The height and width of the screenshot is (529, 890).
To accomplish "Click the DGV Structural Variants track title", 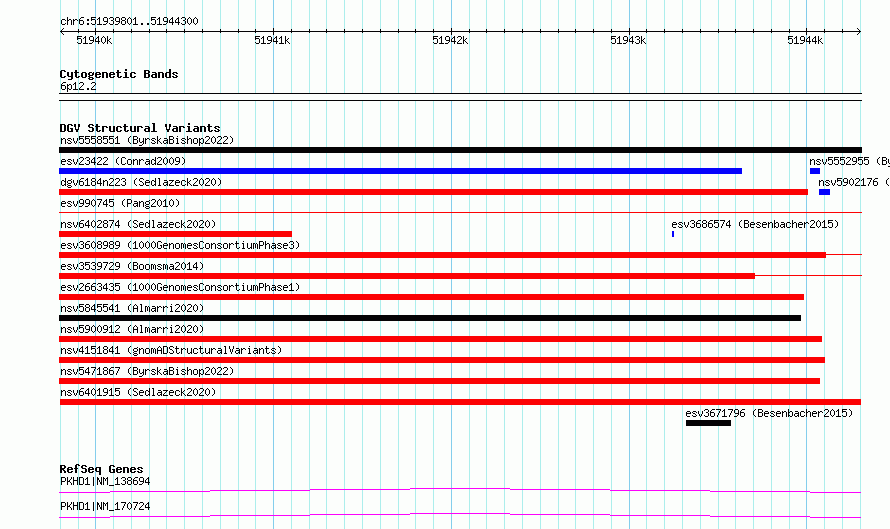I will coord(140,128).
